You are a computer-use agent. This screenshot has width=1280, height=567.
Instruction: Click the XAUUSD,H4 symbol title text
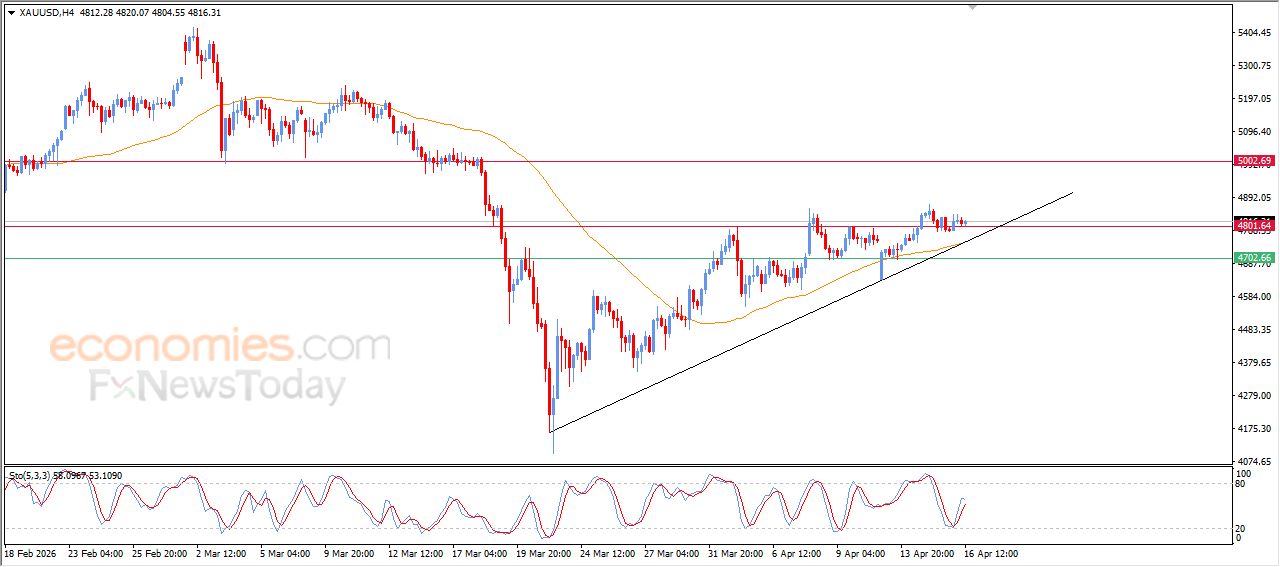46,13
